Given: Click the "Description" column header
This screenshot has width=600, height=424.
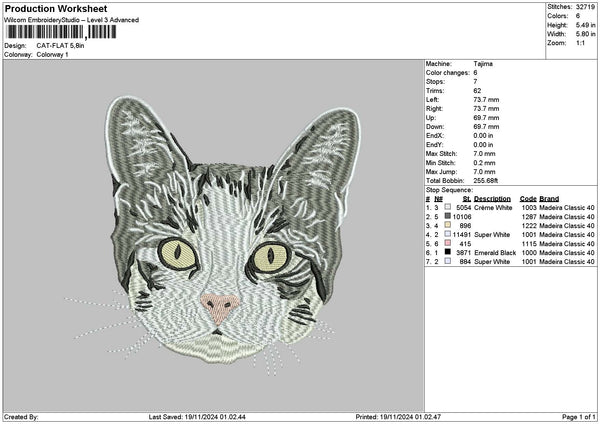Looking at the screenshot, I should tap(492, 199).
